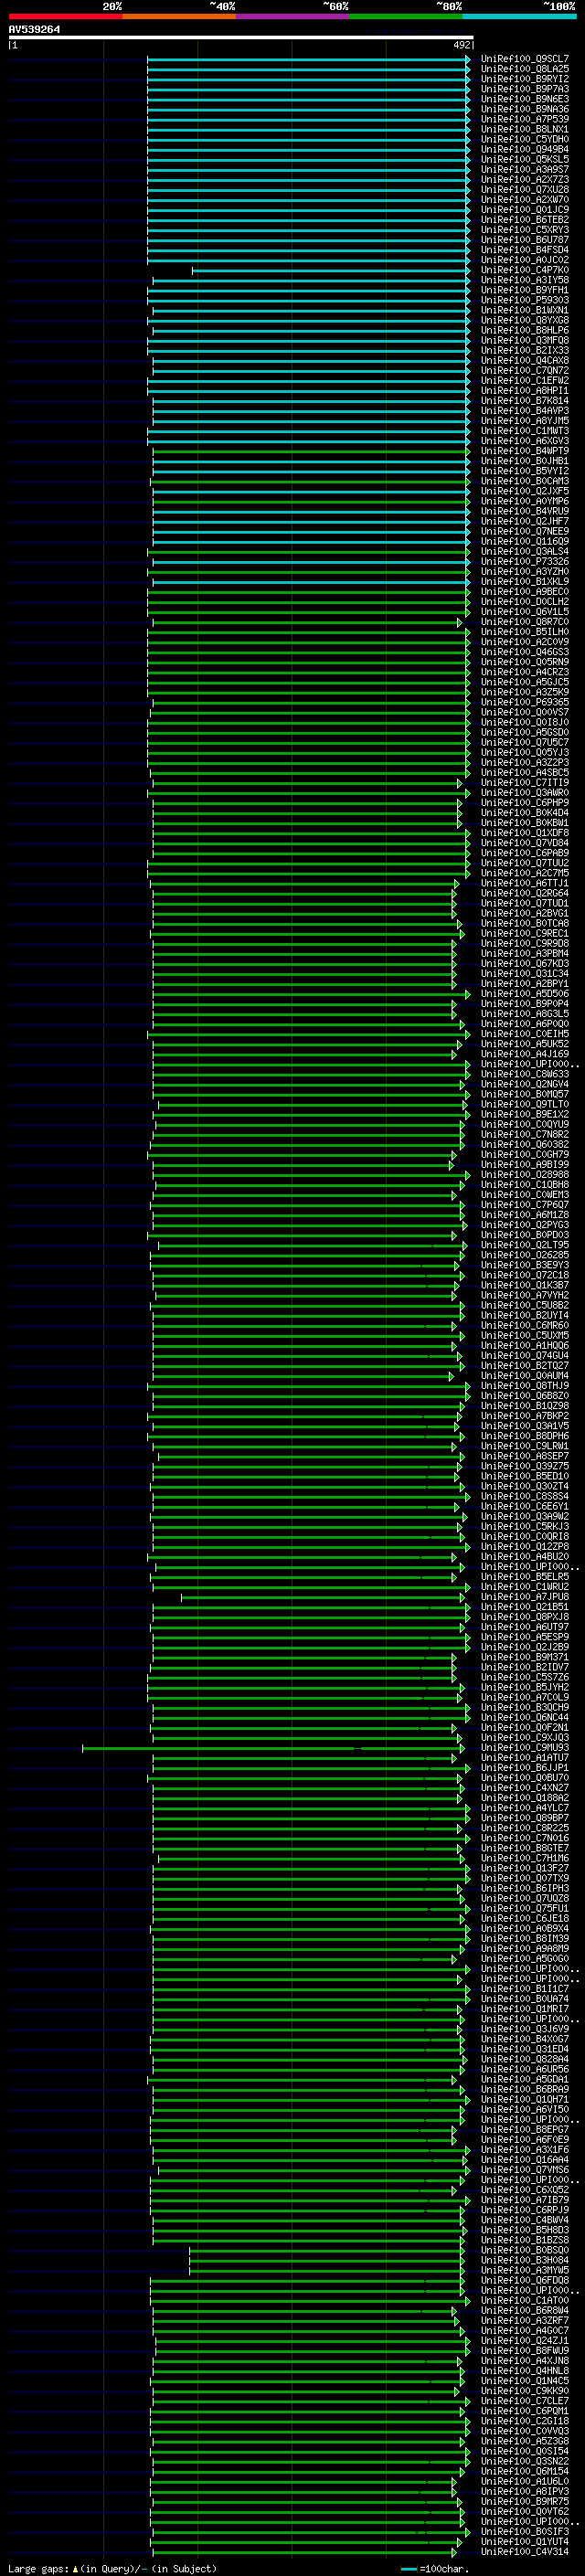Click label UniRef100_Q2PYG3
The width and height of the screenshot is (585, 2576).
coord(524,1225)
